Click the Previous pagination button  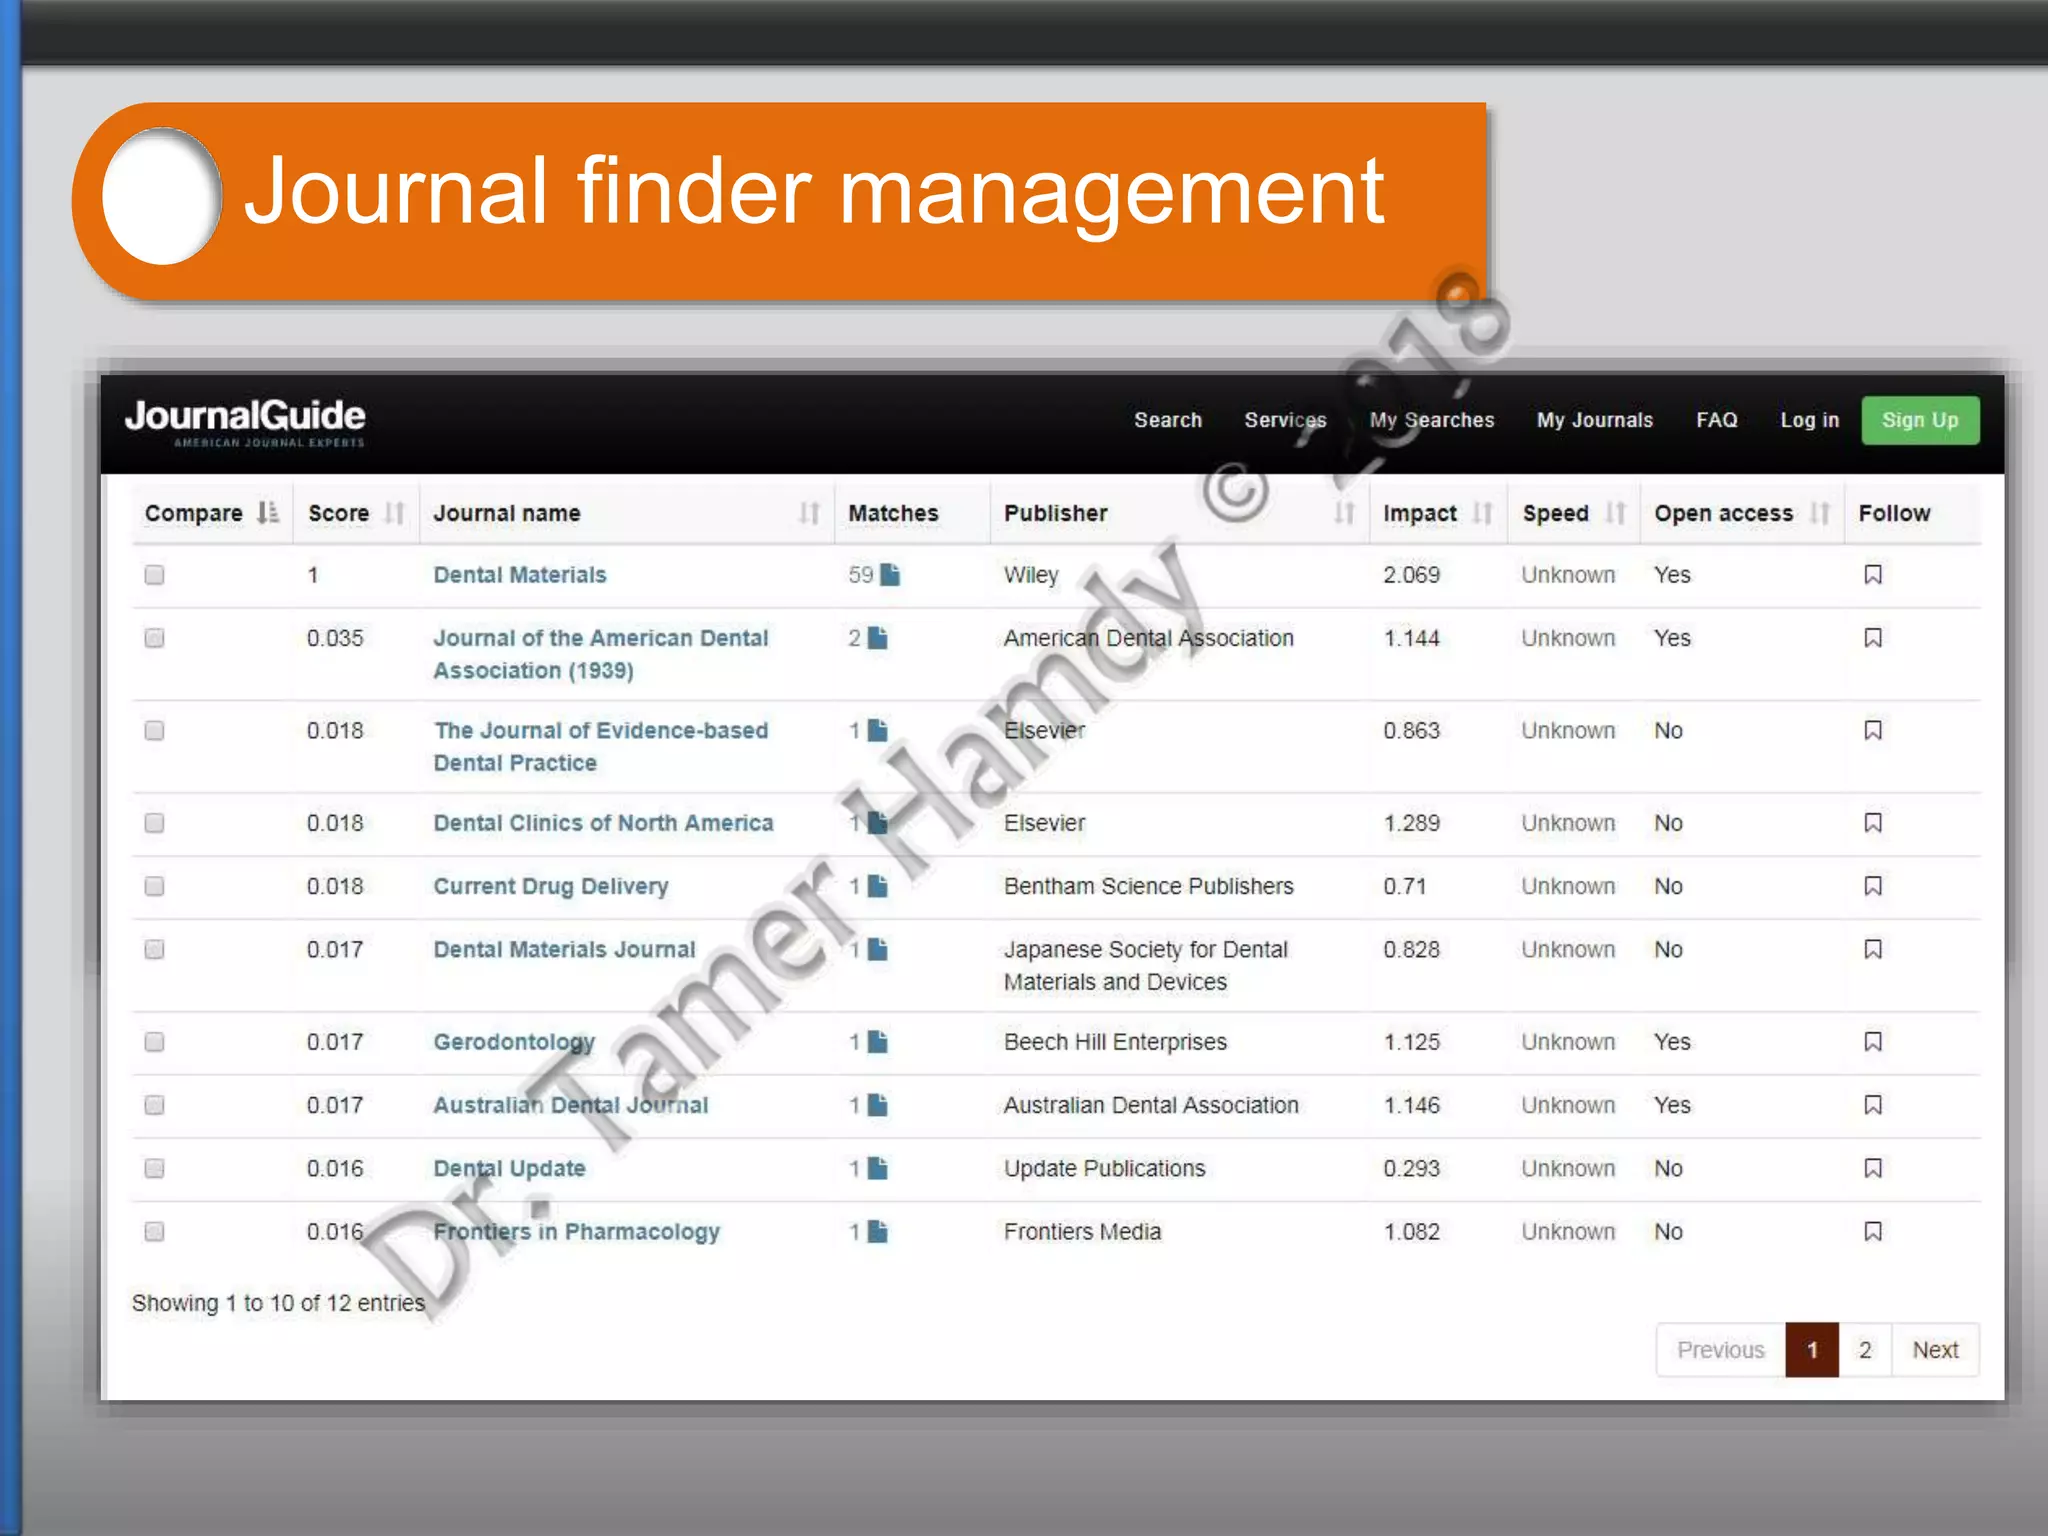[x=1721, y=1350]
